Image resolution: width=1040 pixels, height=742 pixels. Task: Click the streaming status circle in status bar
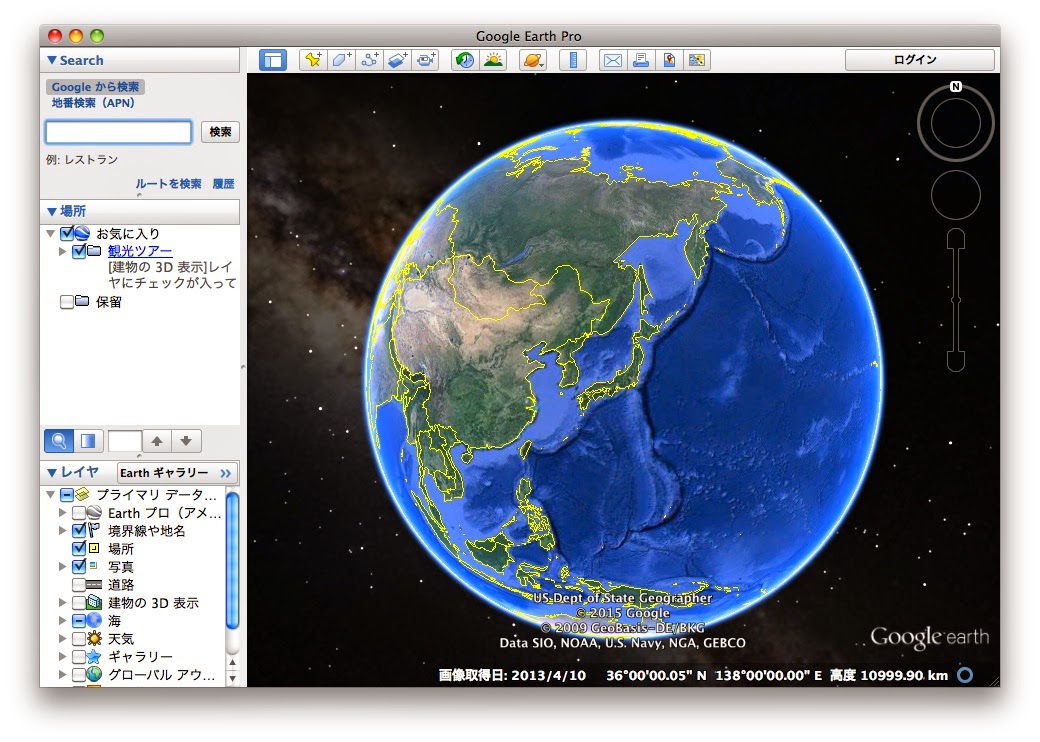pos(966,675)
